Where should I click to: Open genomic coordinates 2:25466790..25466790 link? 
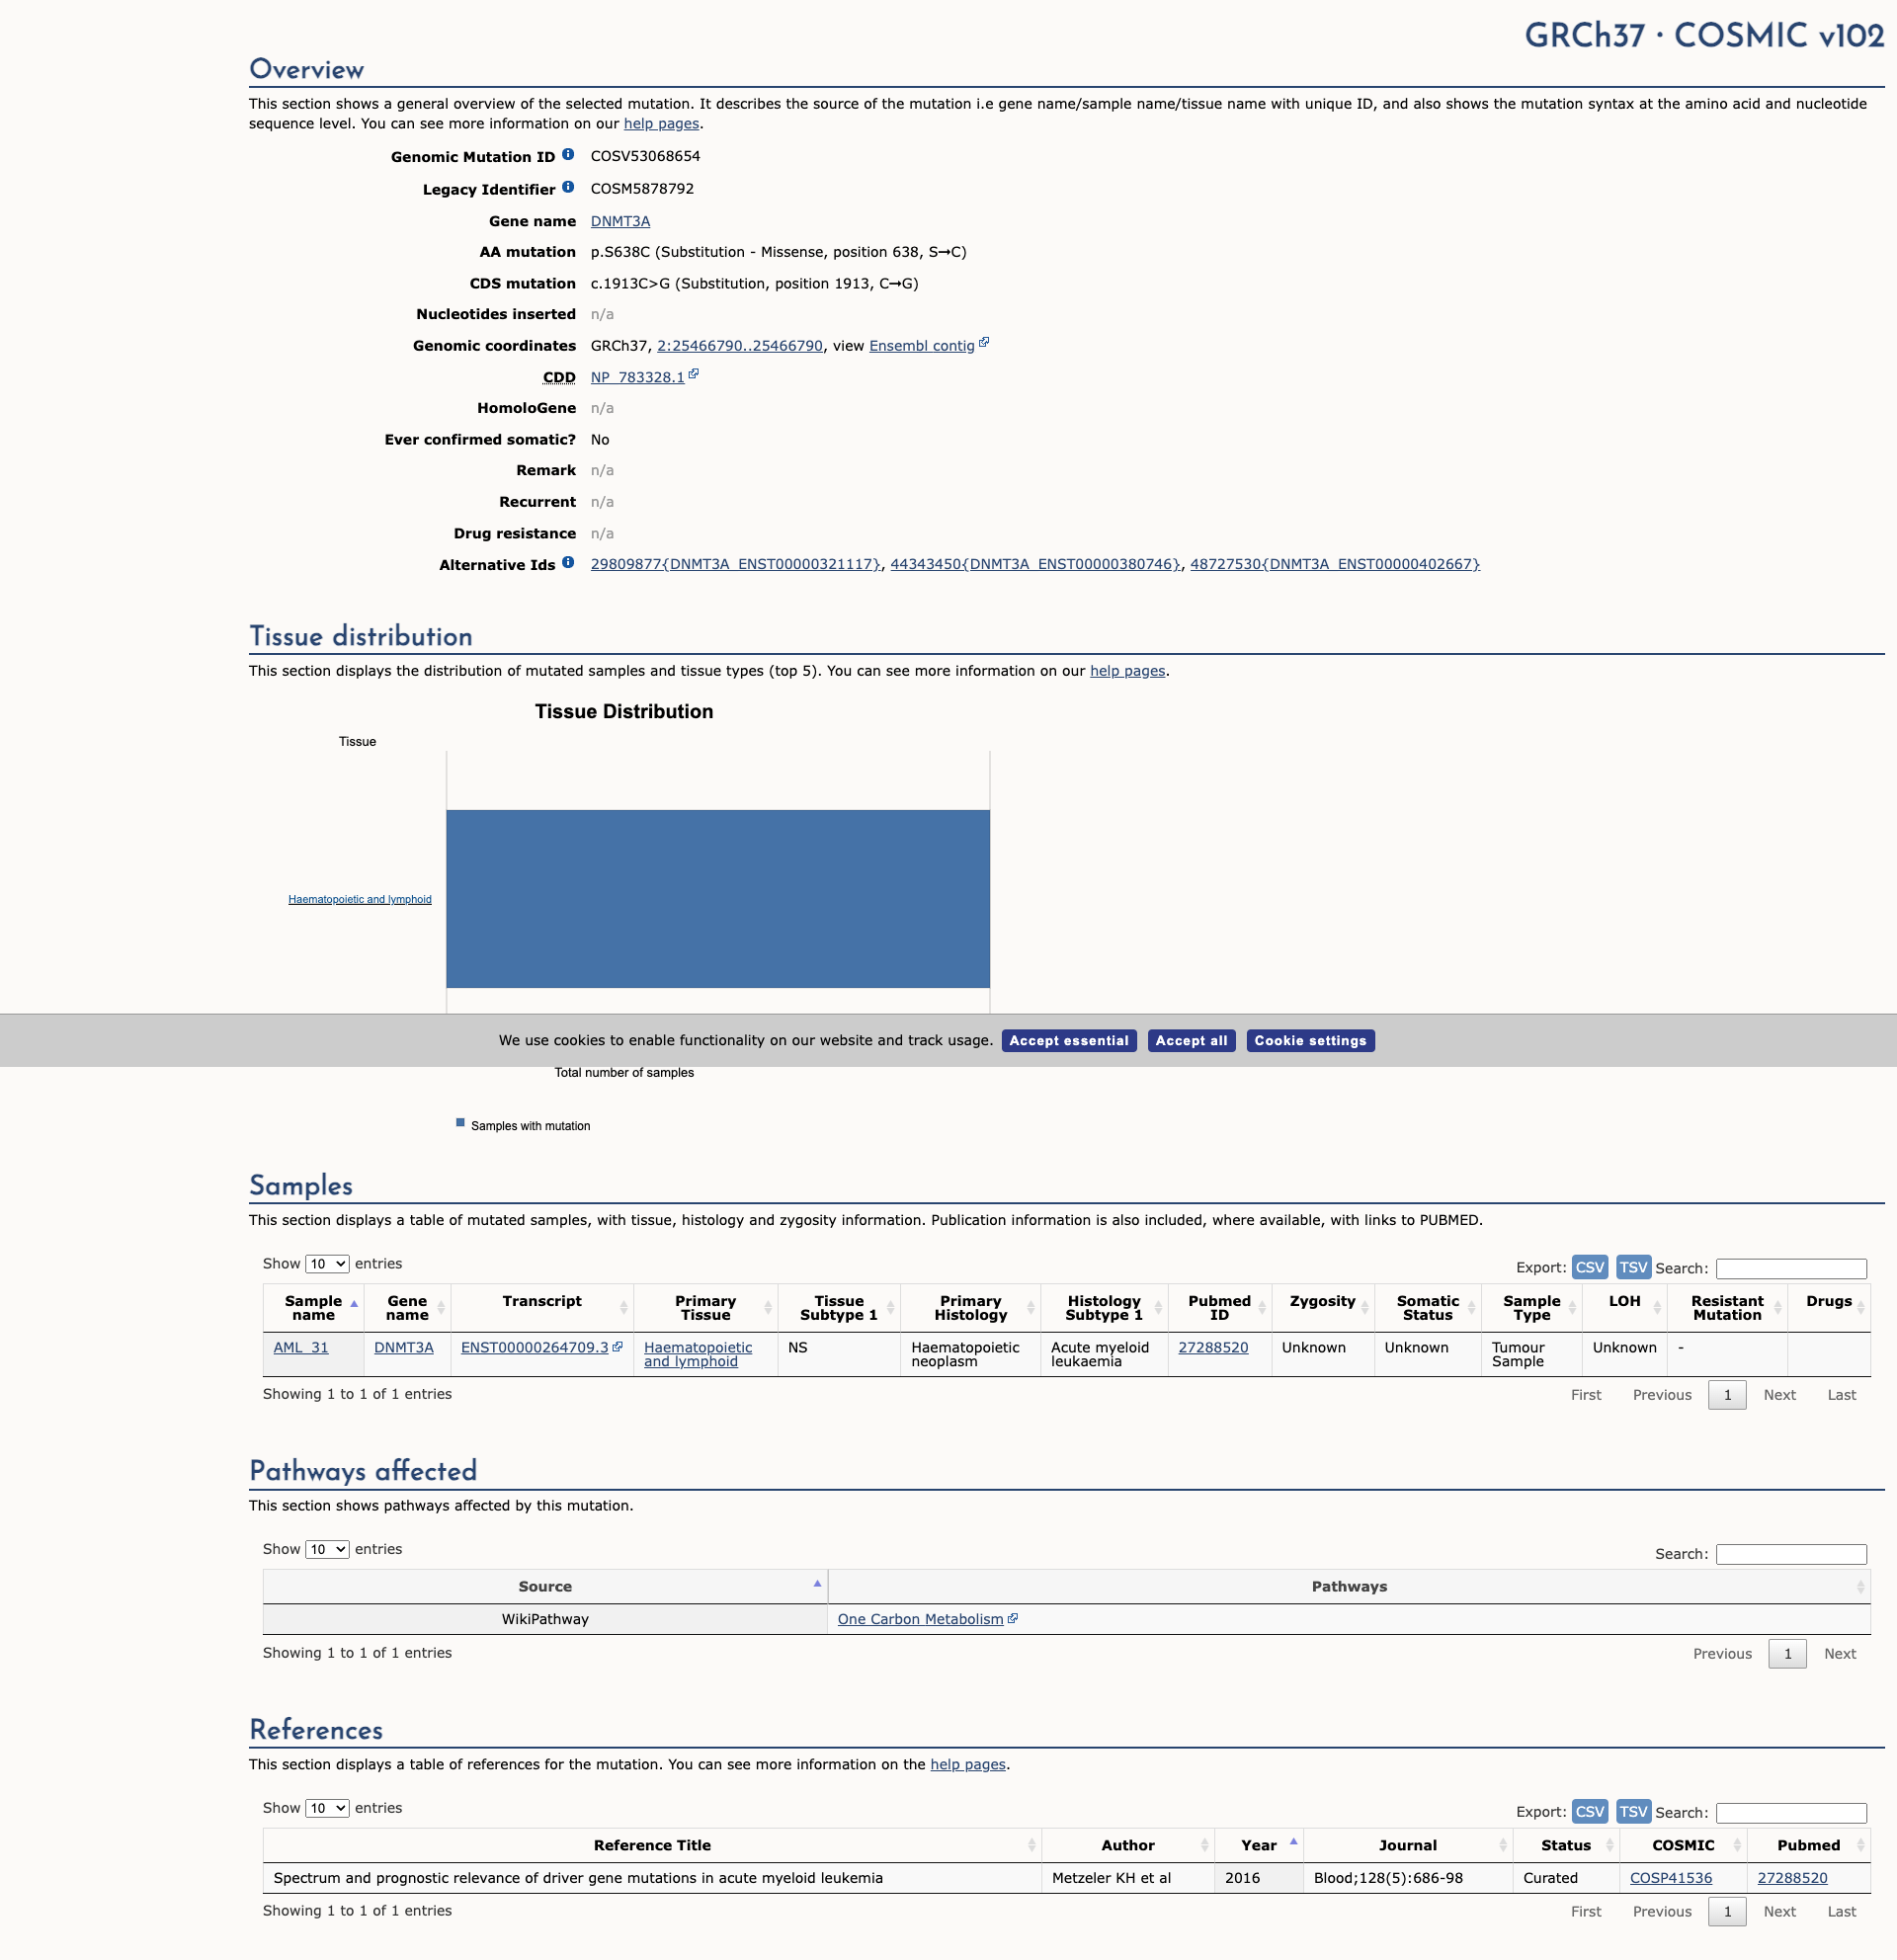[x=740, y=346]
